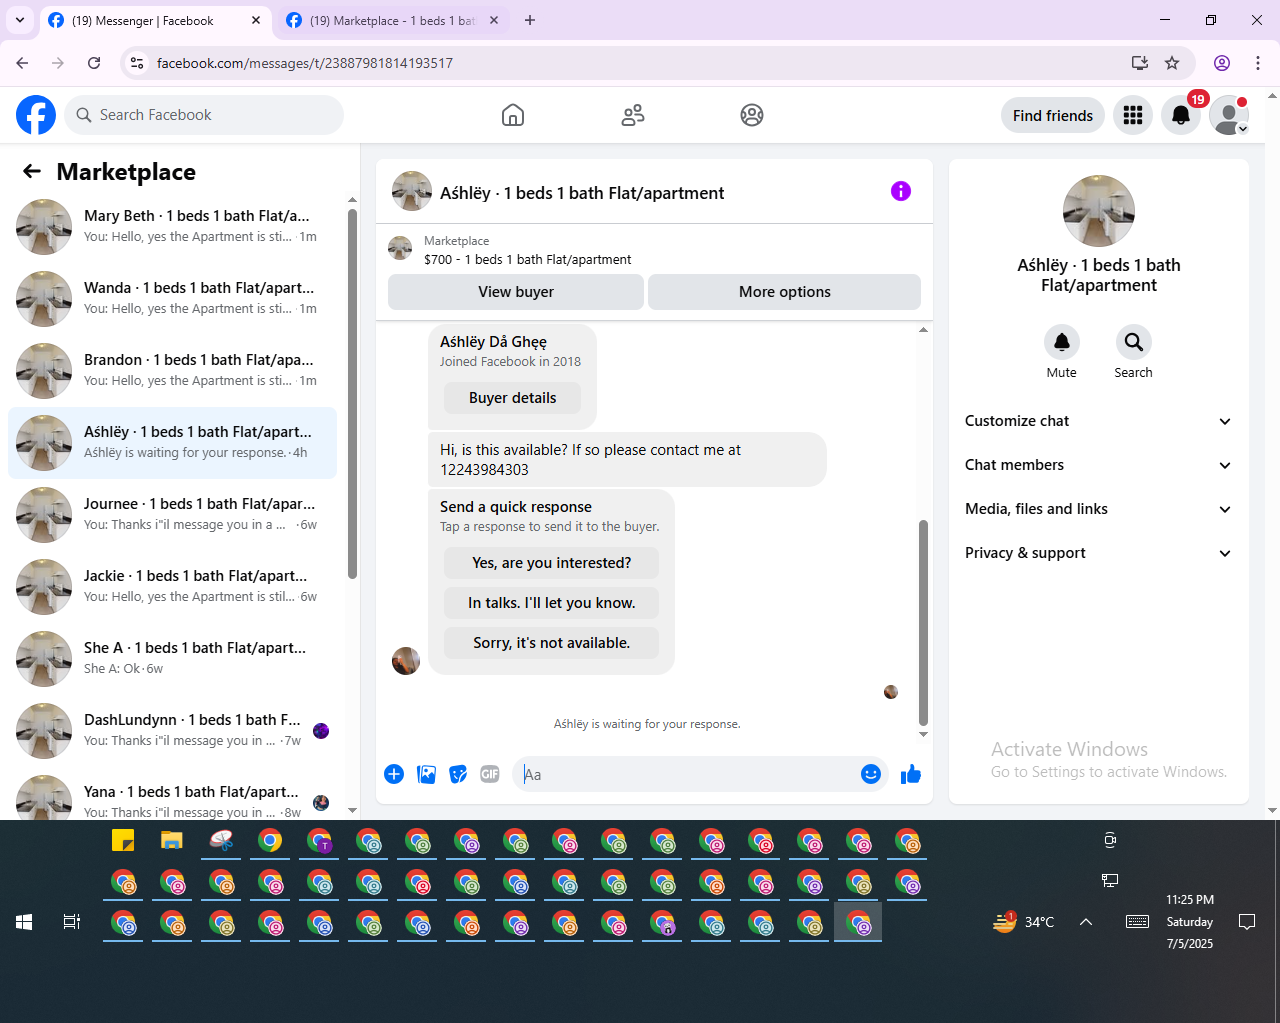Open emoji picker in message box

tap(871, 774)
